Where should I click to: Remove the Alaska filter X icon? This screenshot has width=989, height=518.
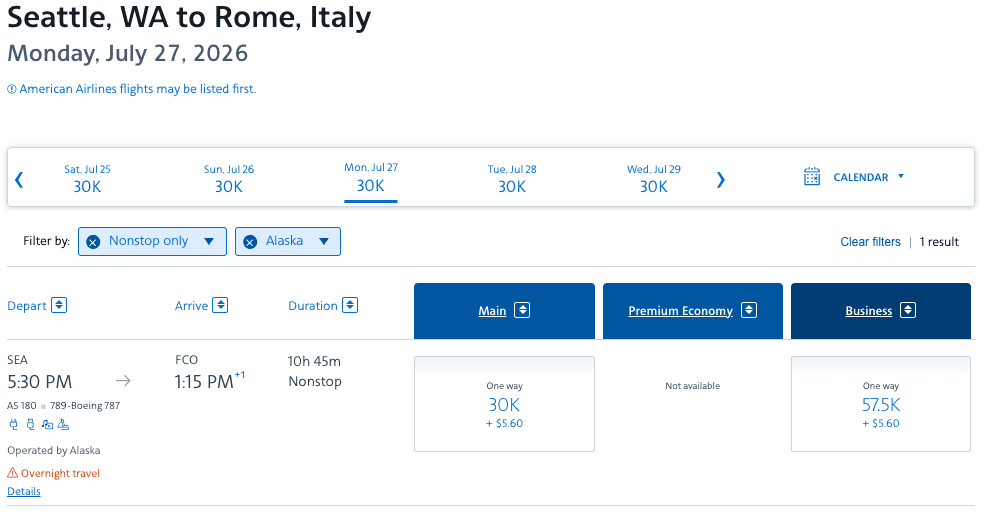click(250, 242)
